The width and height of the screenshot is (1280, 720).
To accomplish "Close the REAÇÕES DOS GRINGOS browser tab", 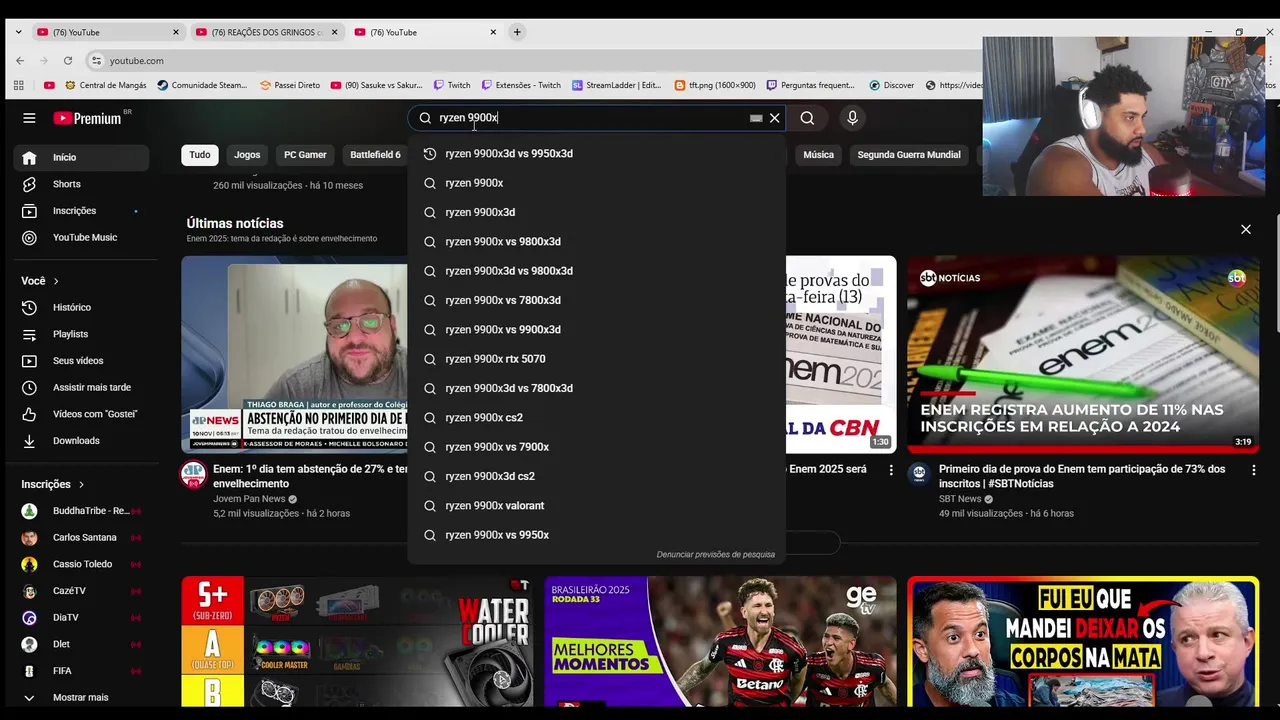I will pos(334,32).
